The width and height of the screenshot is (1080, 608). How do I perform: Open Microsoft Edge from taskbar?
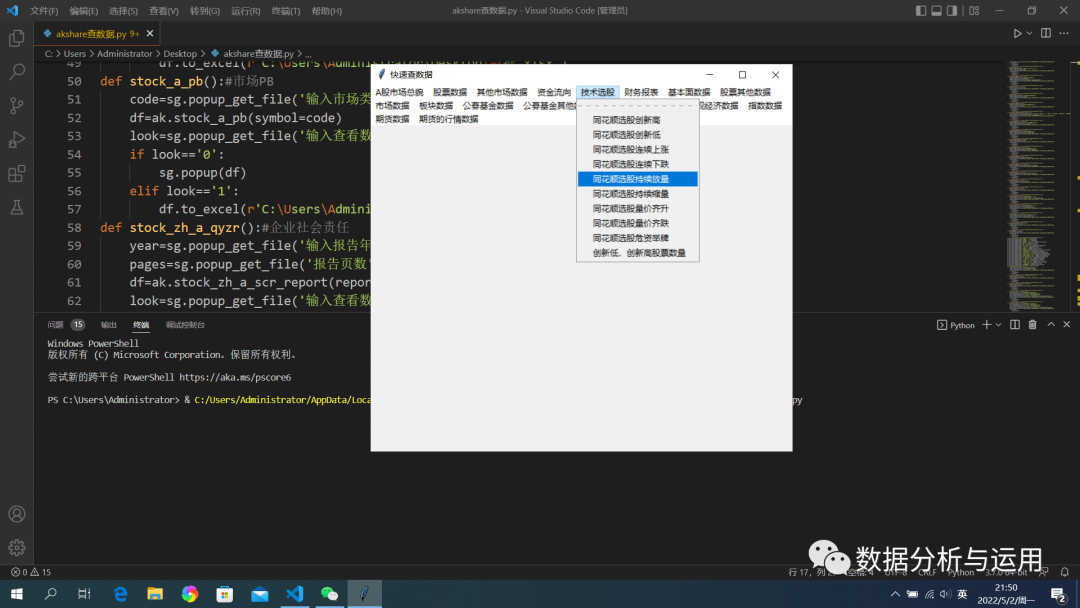(x=120, y=594)
